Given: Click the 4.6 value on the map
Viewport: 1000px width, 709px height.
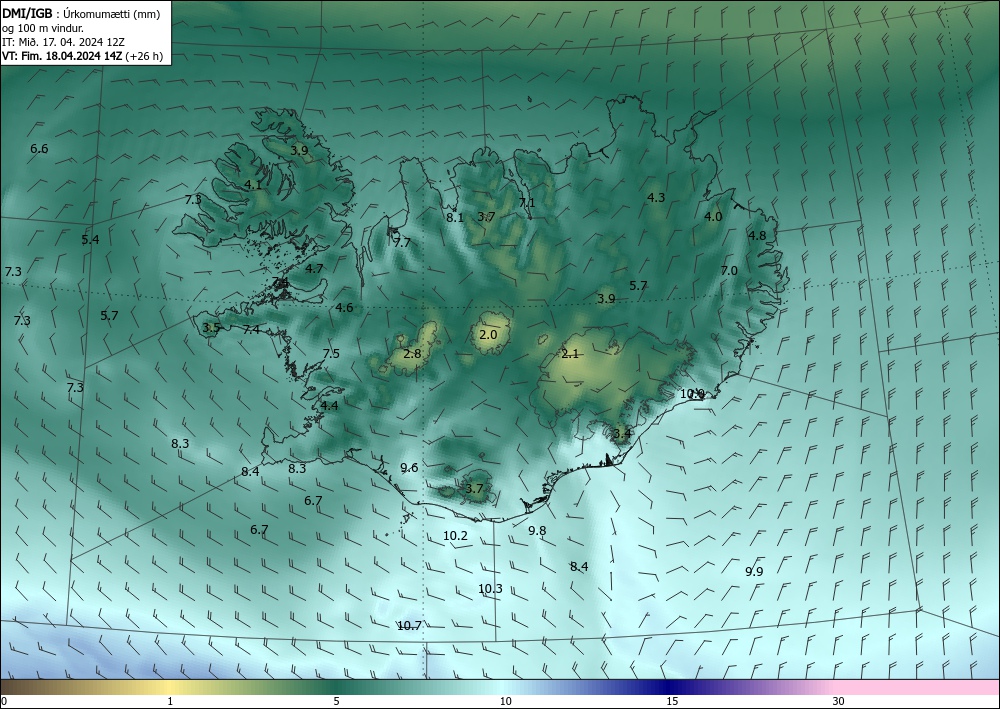Looking at the screenshot, I should pos(344,308).
